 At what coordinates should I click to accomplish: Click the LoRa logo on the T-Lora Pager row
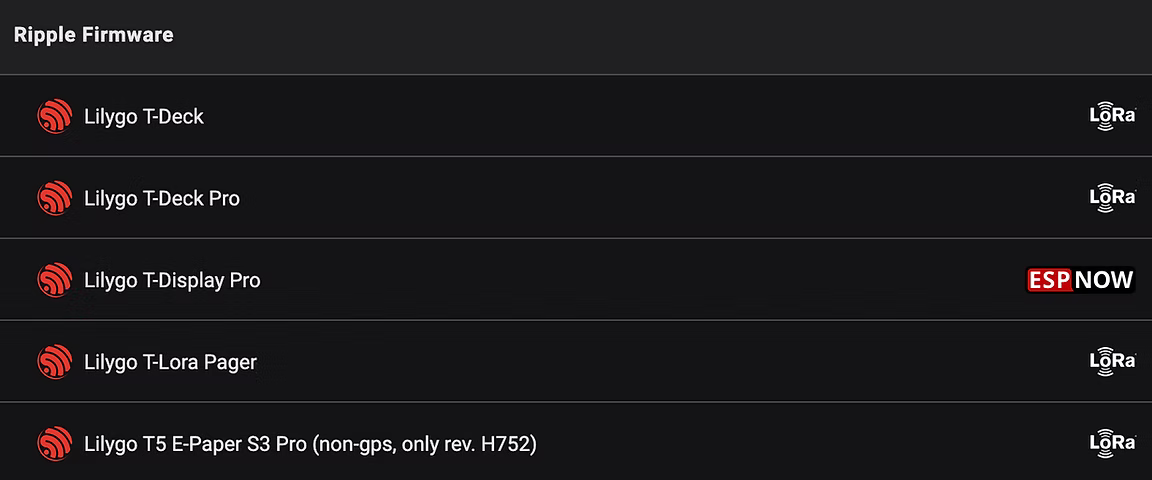point(1112,362)
